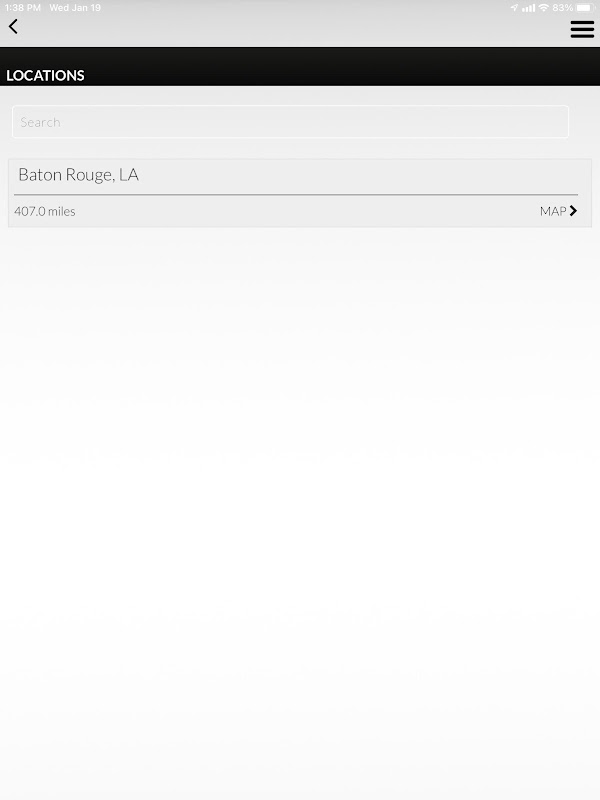Image resolution: width=600 pixels, height=800 pixels.
Task: Click the black header bar beside LOCATIONS
Action: 342,66
